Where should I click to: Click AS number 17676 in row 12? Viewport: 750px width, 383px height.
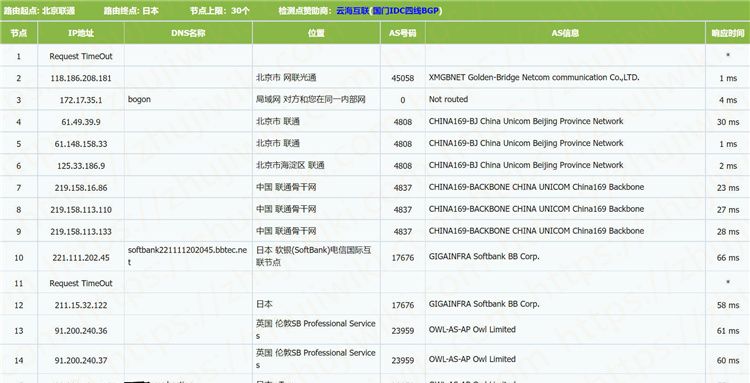[x=403, y=305]
